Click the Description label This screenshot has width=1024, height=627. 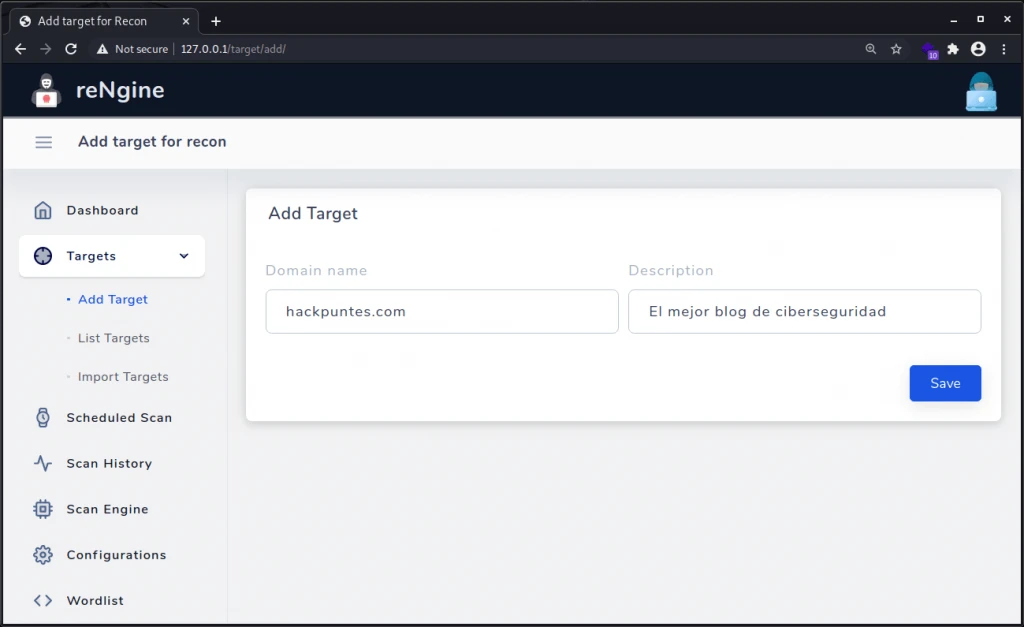tap(671, 270)
